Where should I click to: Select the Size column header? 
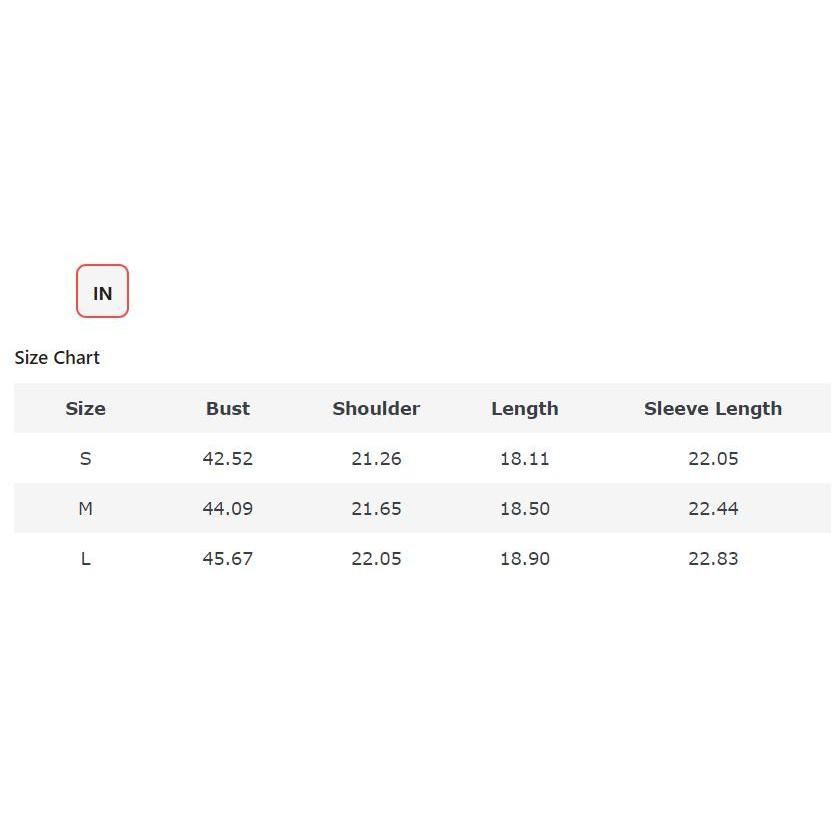click(85, 409)
